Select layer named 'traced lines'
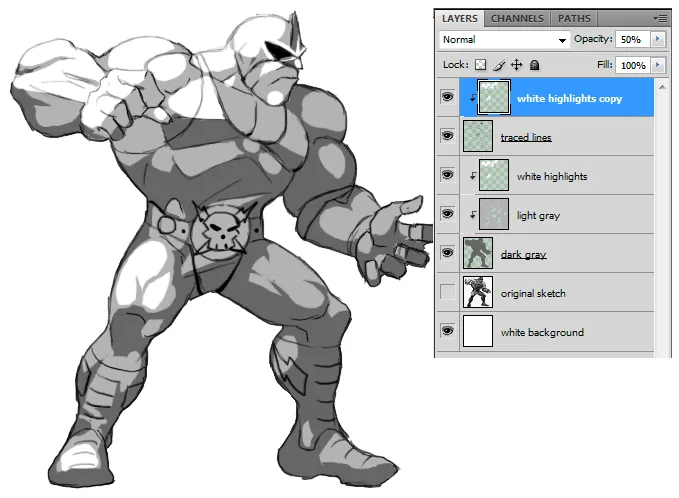The image size is (679, 498). [526, 137]
